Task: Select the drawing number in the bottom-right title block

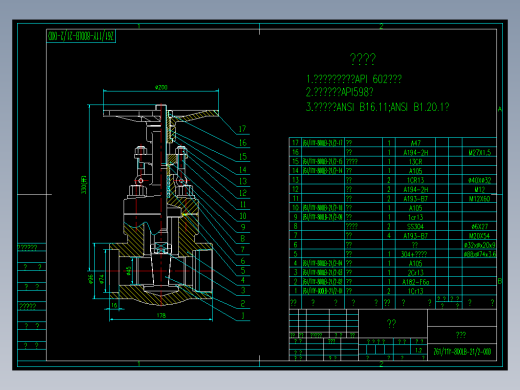Action: click(462, 352)
